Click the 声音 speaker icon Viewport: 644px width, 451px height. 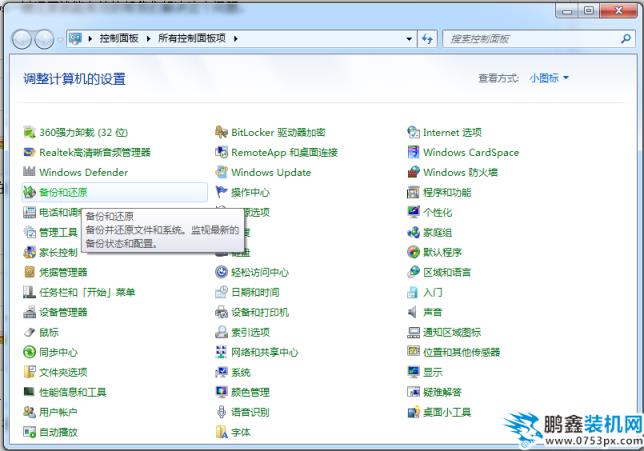point(413,312)
